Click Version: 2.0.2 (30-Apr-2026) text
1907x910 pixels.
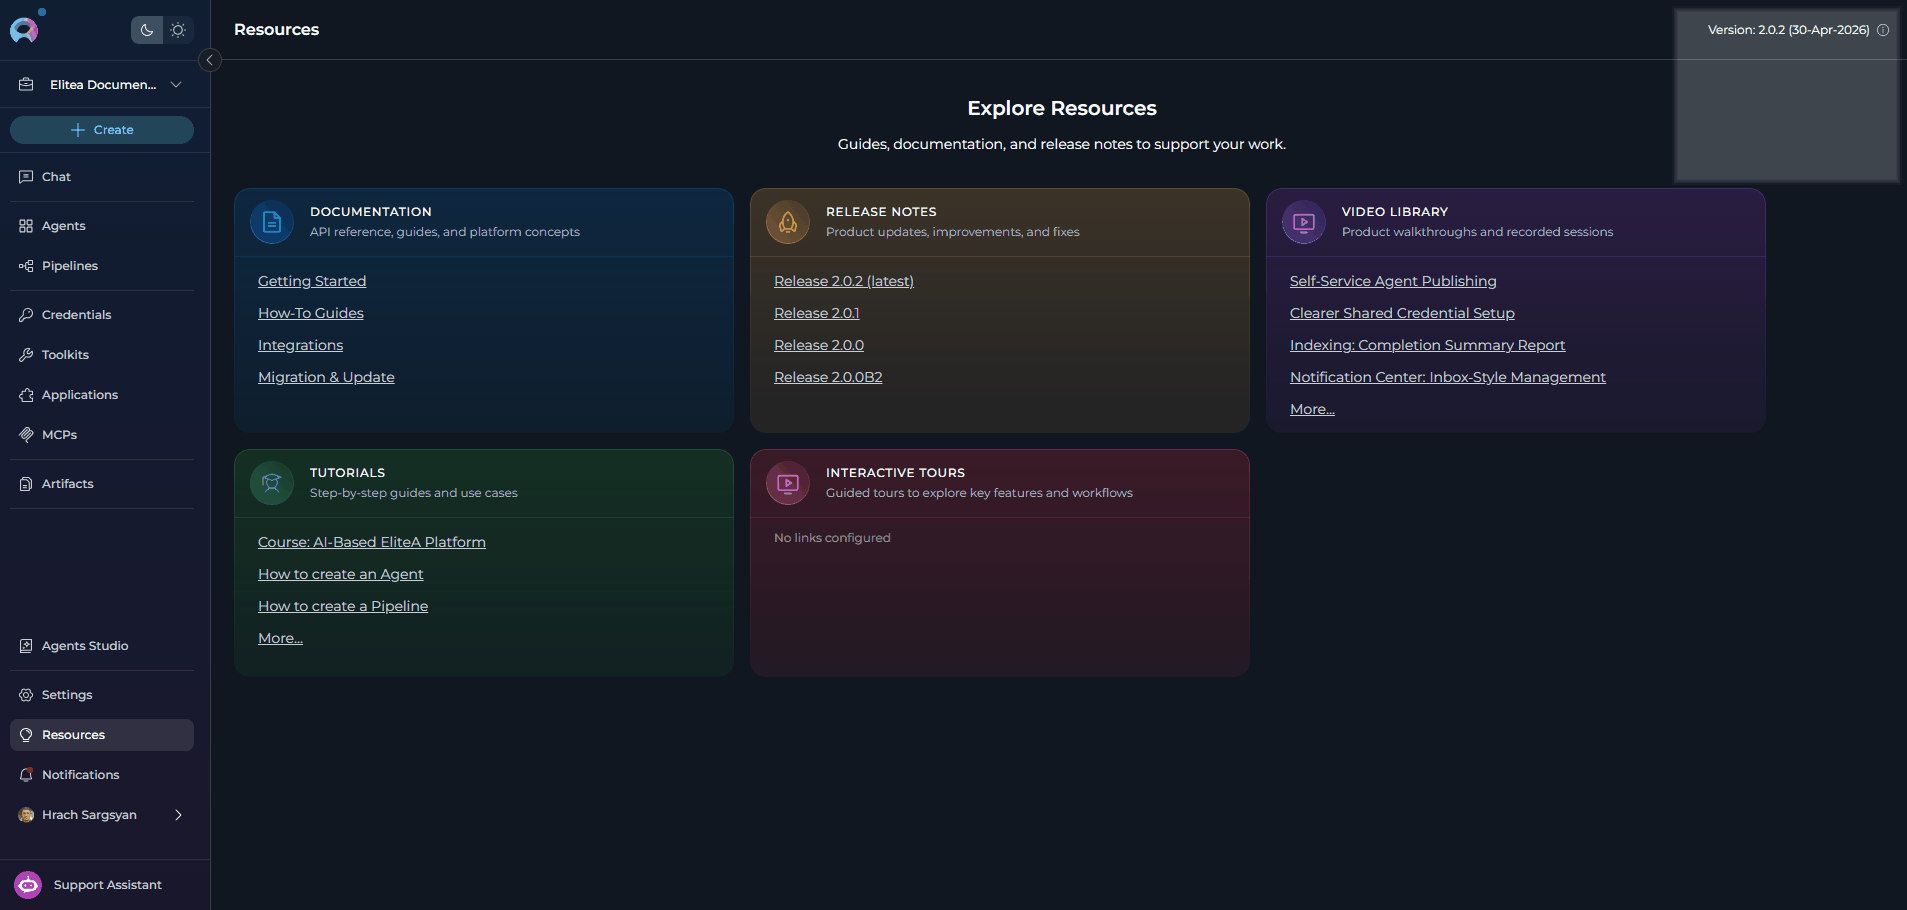1788,30
